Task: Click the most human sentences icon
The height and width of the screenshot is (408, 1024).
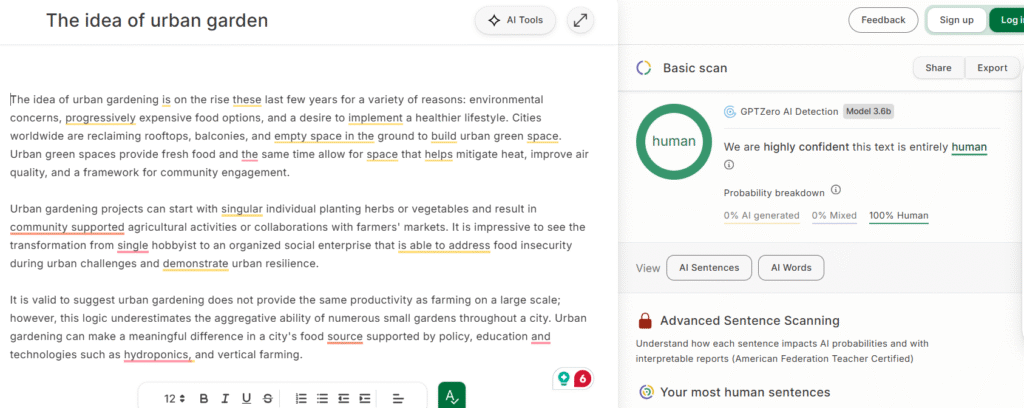Action: pos(646,392)
